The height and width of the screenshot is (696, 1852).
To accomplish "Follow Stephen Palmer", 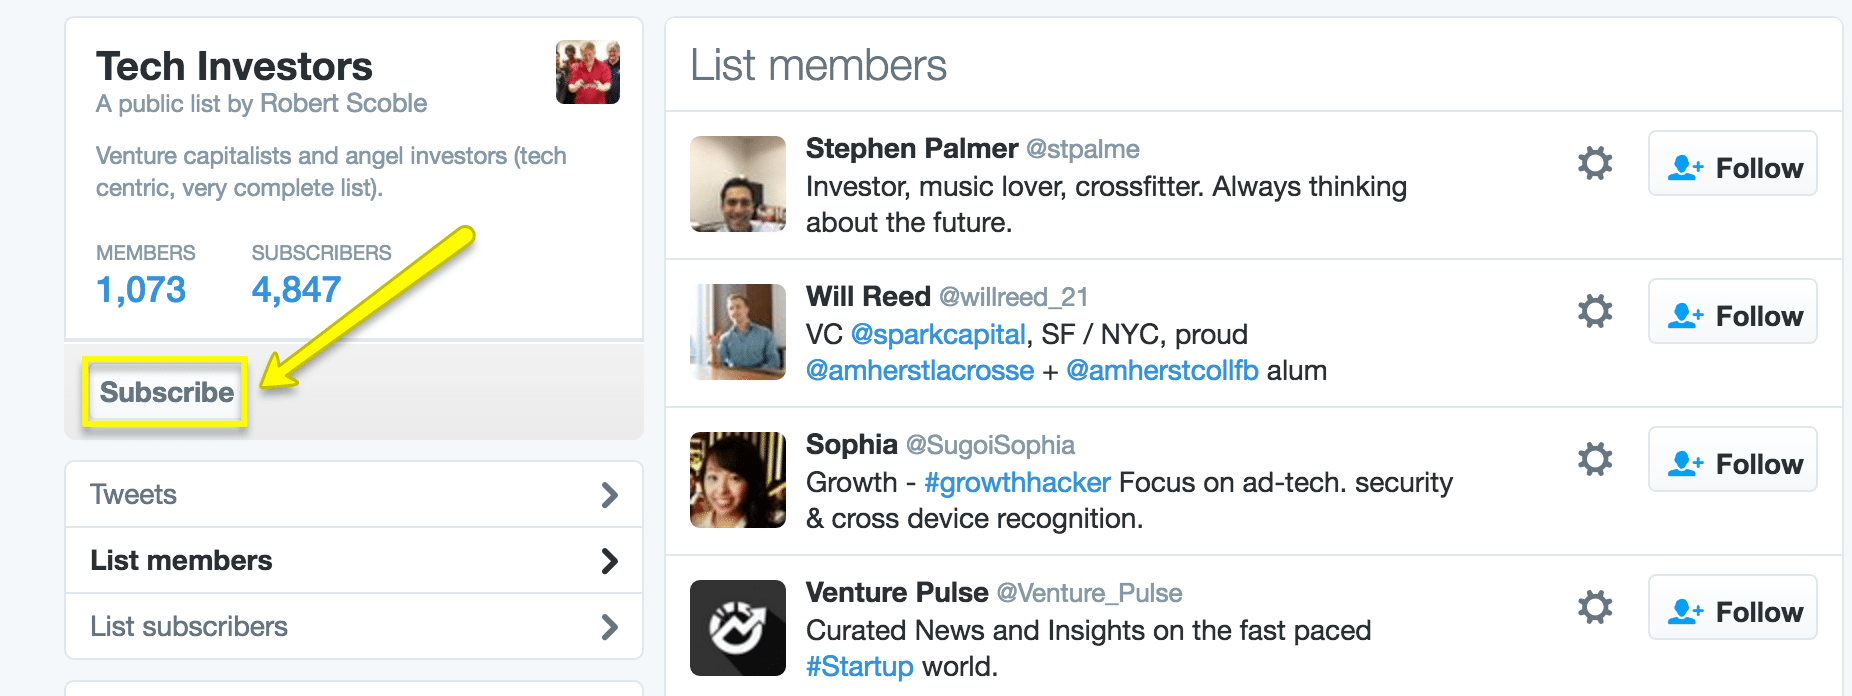I will [x=1733, y=164].
